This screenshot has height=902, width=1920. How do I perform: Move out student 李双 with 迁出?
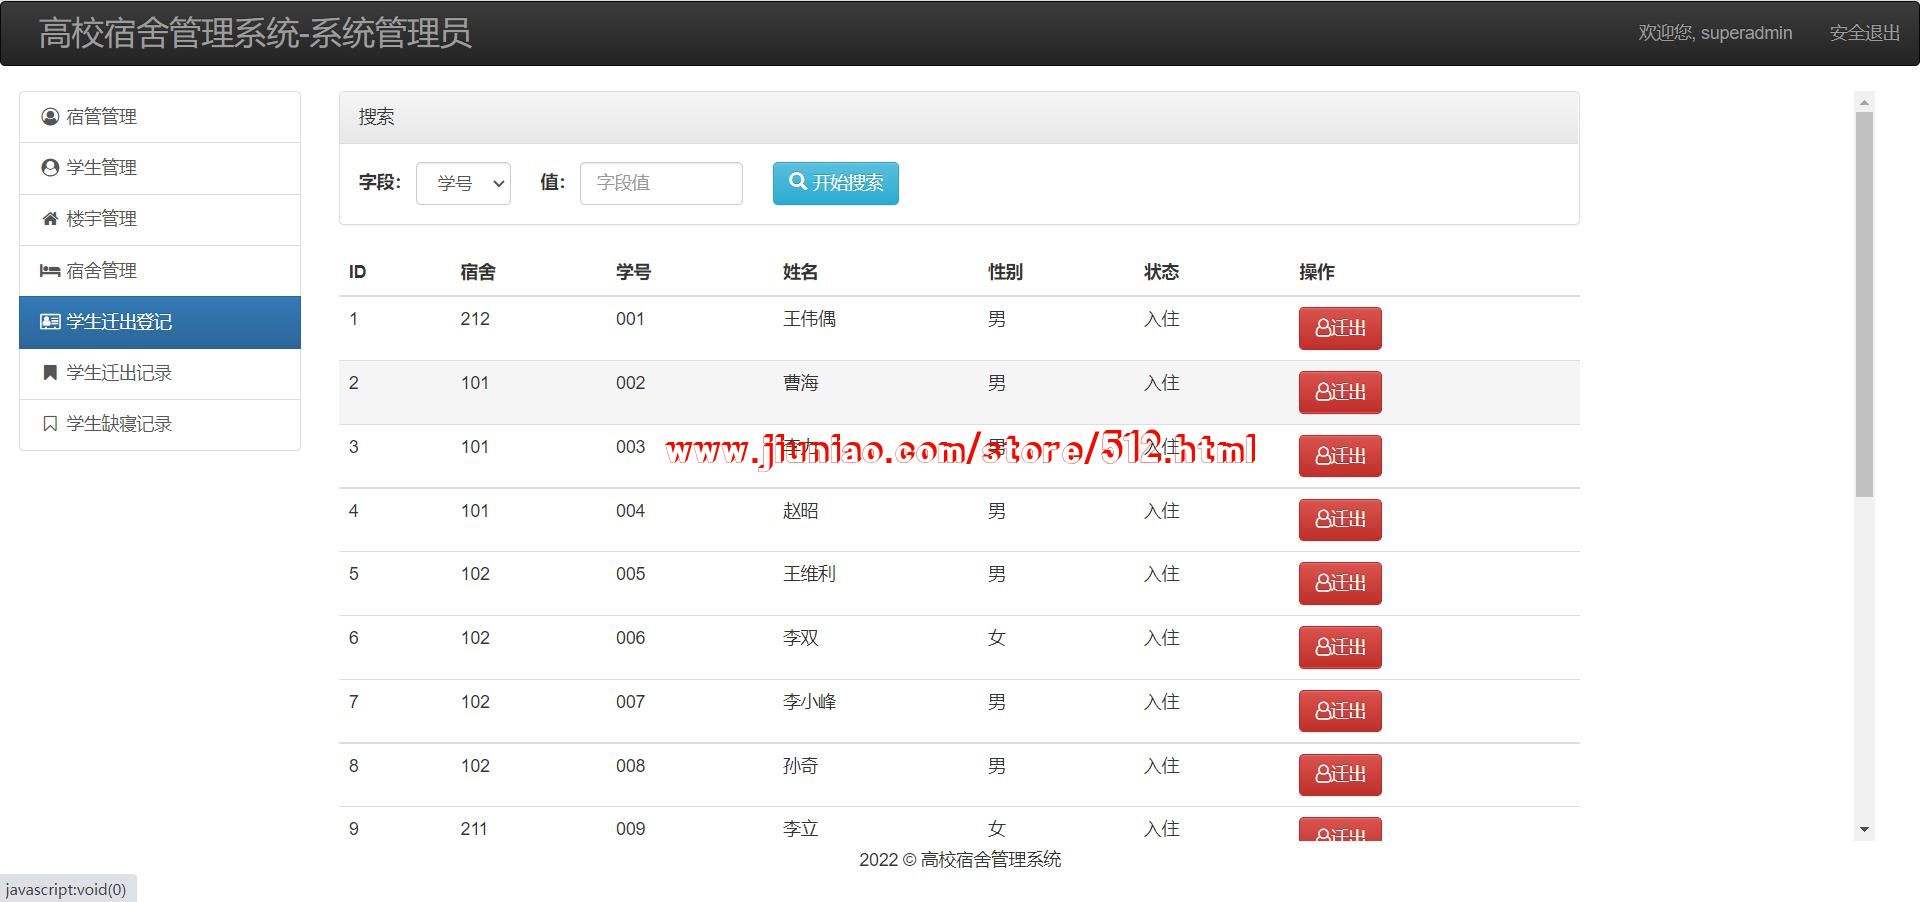coord(1339,647)
